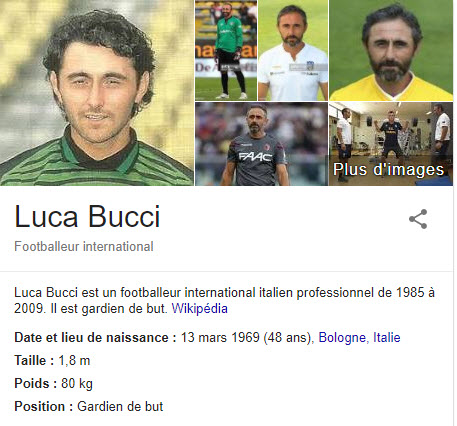Open the grey FAAC training shirt photo

click(x=261, y=144)
